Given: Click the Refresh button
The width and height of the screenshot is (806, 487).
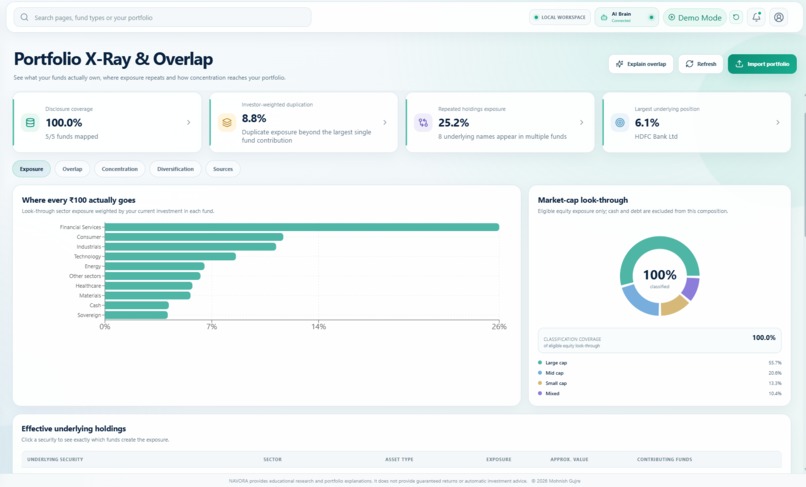Looking at the screenshot, I should pyautogui.click(x=701, y=64).
